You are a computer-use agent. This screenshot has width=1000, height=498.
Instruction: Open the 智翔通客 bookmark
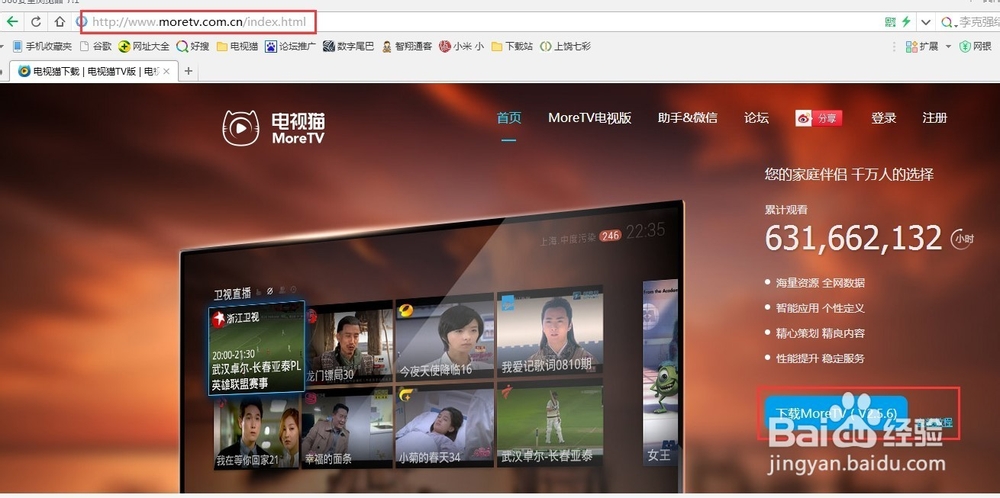pyautogui.click(x=407, y=46)
